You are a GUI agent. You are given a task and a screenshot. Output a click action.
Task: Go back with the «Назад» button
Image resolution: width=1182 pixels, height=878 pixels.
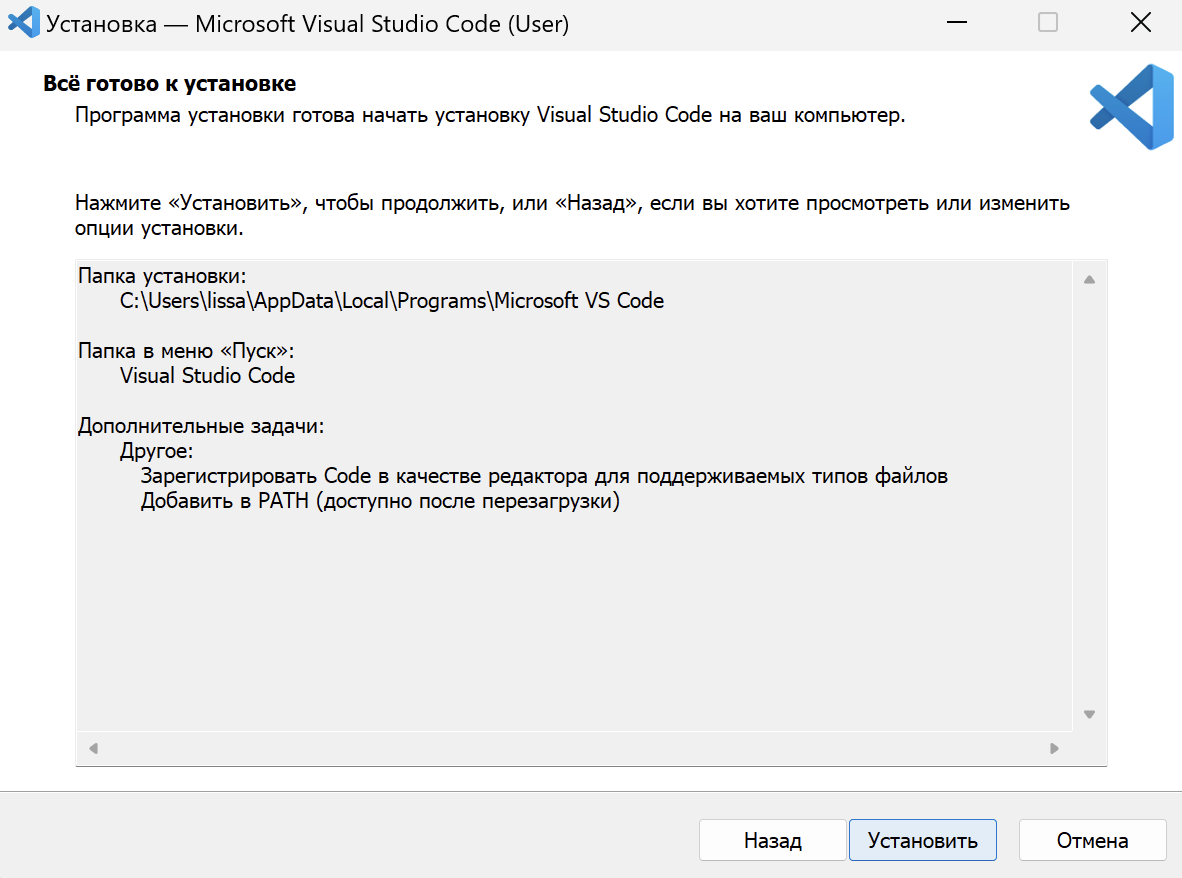(773, 840)
